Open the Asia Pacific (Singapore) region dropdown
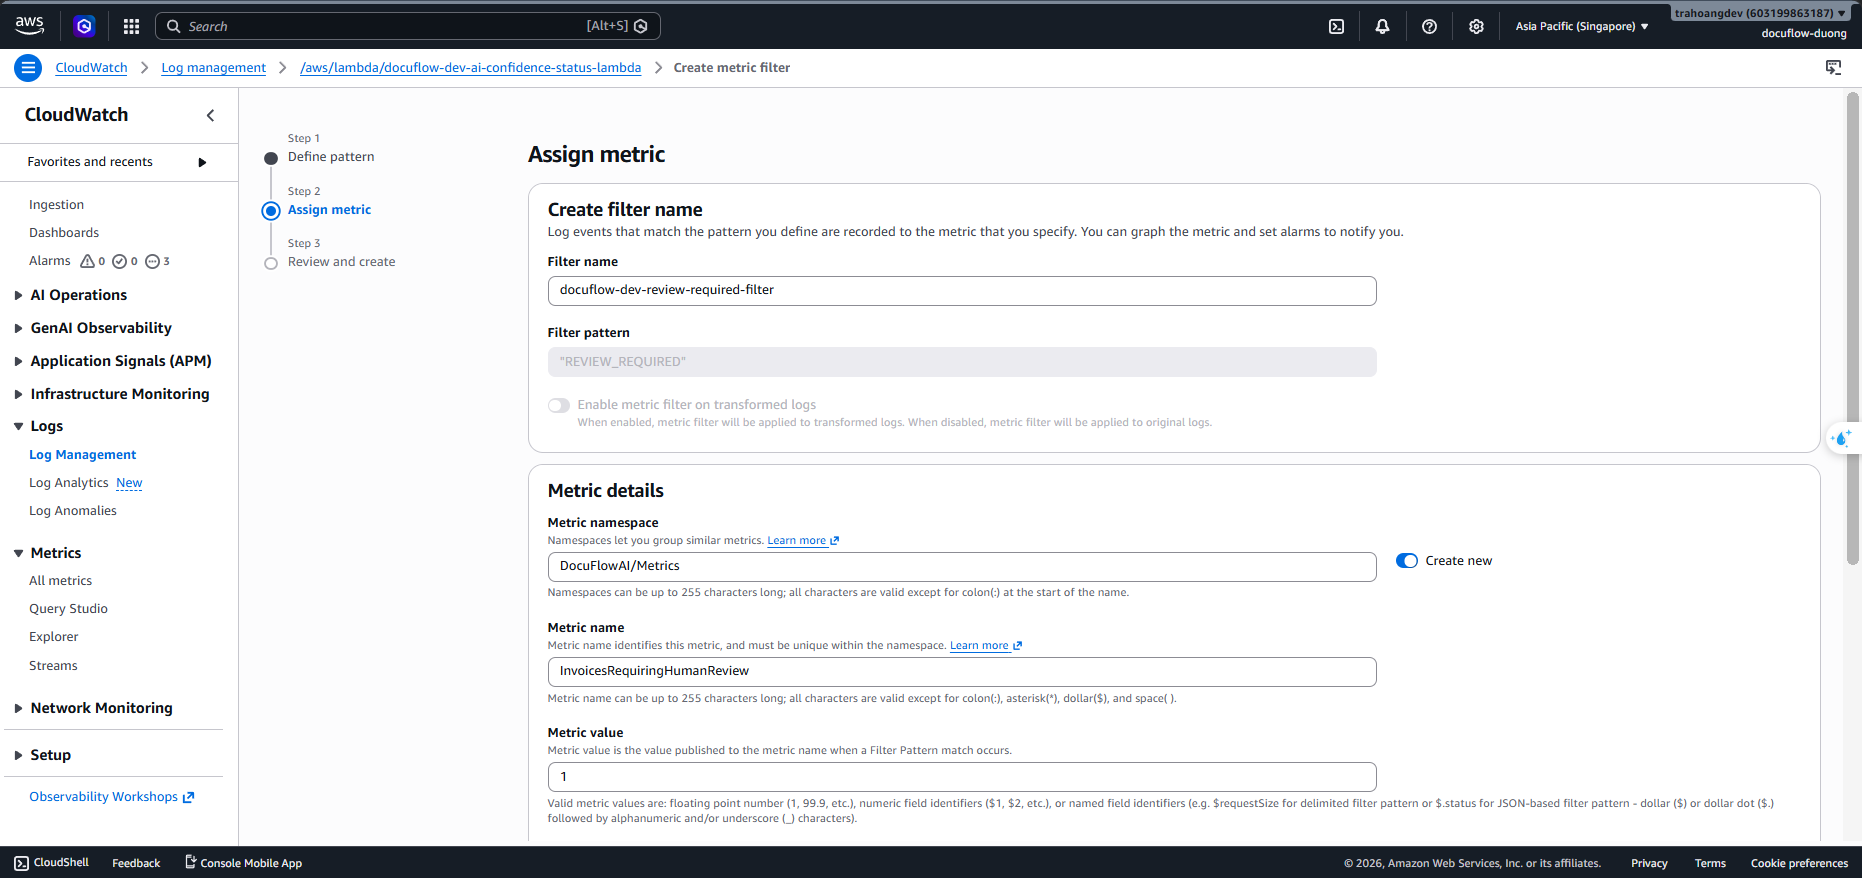The width and height of the screenshot is (1862, 878). pyautogui.click(x=1582, y=26)
